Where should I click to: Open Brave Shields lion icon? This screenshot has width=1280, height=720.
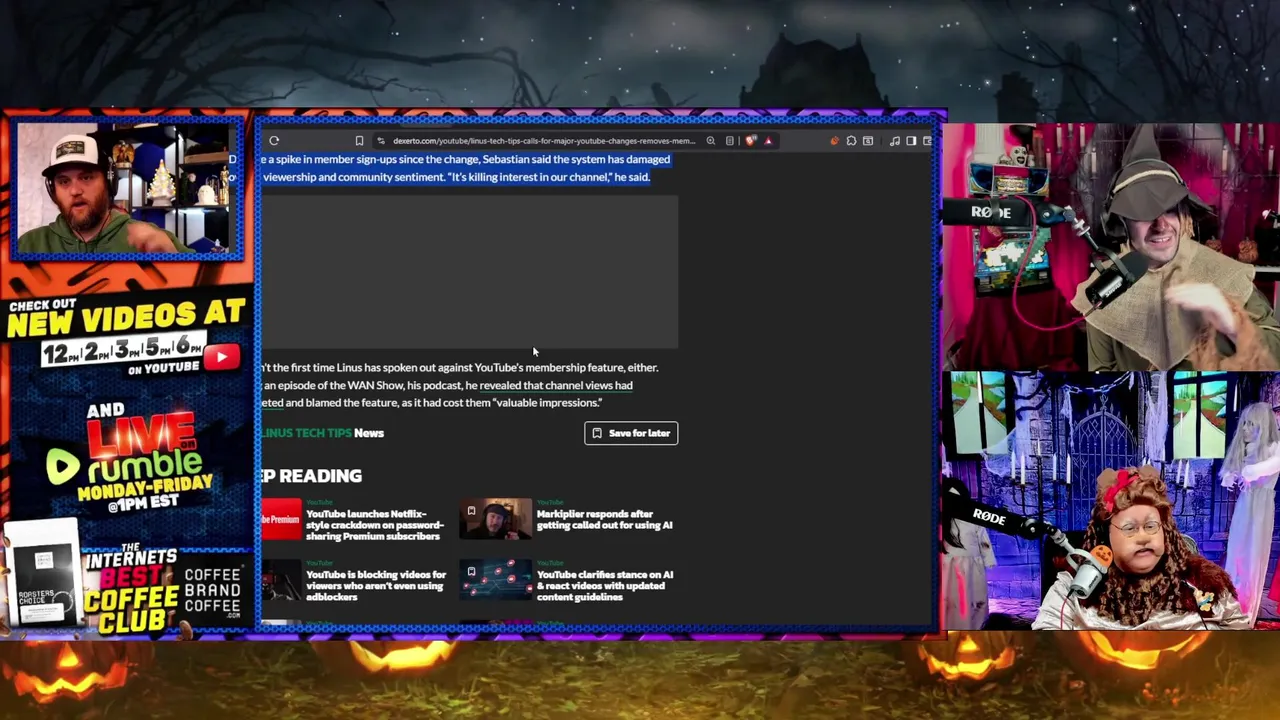point(750,141)
